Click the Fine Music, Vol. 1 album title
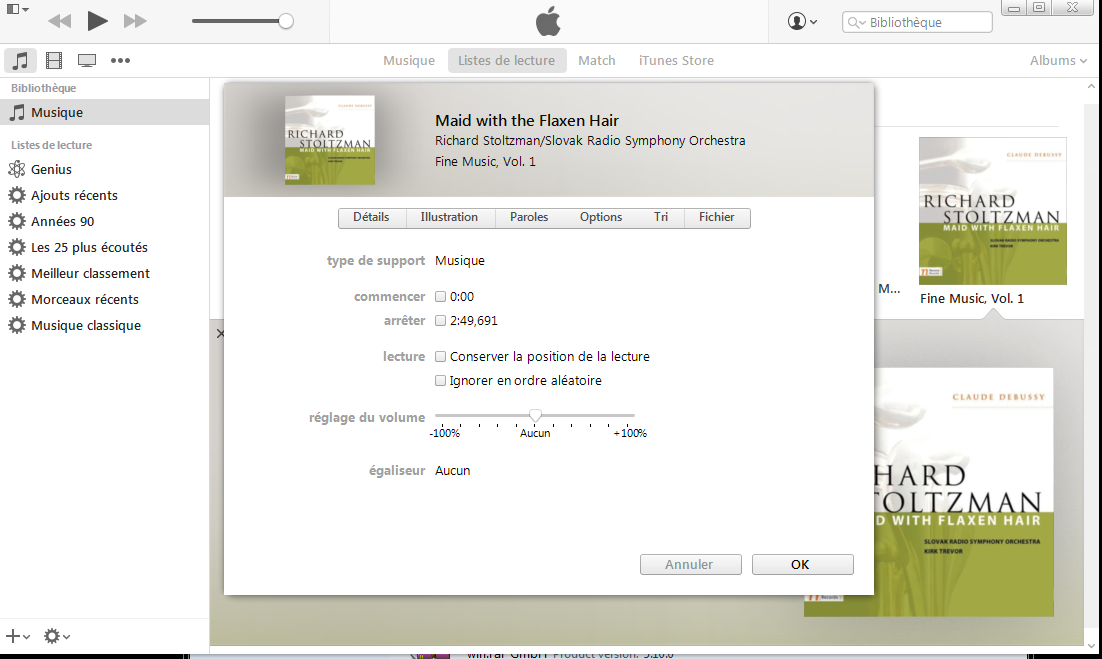This screenshot has width=1102, height=659. [972, 299]
